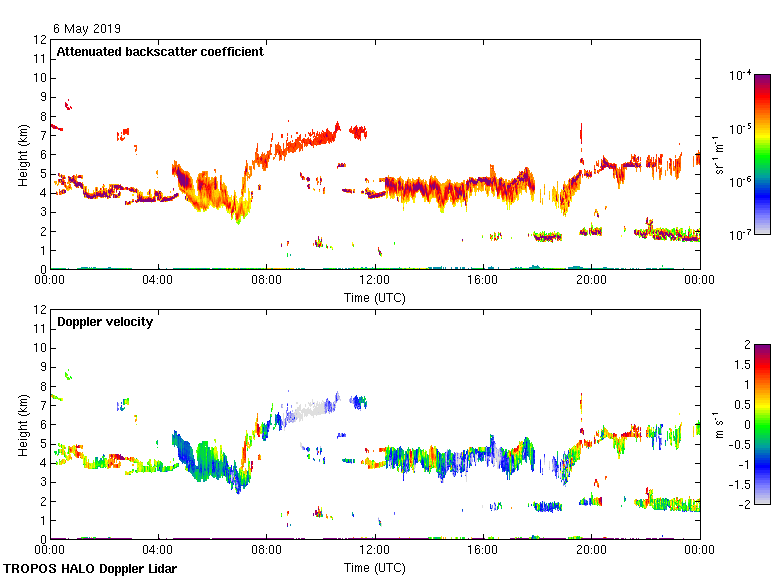Click the 08:00 tick on the Doppler time axis
Screen dimensions: 780x580
click(267, 551)
